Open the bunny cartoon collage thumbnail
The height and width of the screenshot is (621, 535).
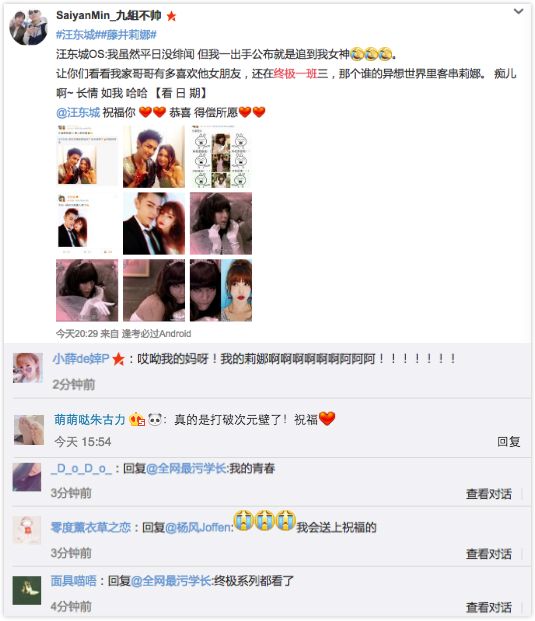[221, 156]
